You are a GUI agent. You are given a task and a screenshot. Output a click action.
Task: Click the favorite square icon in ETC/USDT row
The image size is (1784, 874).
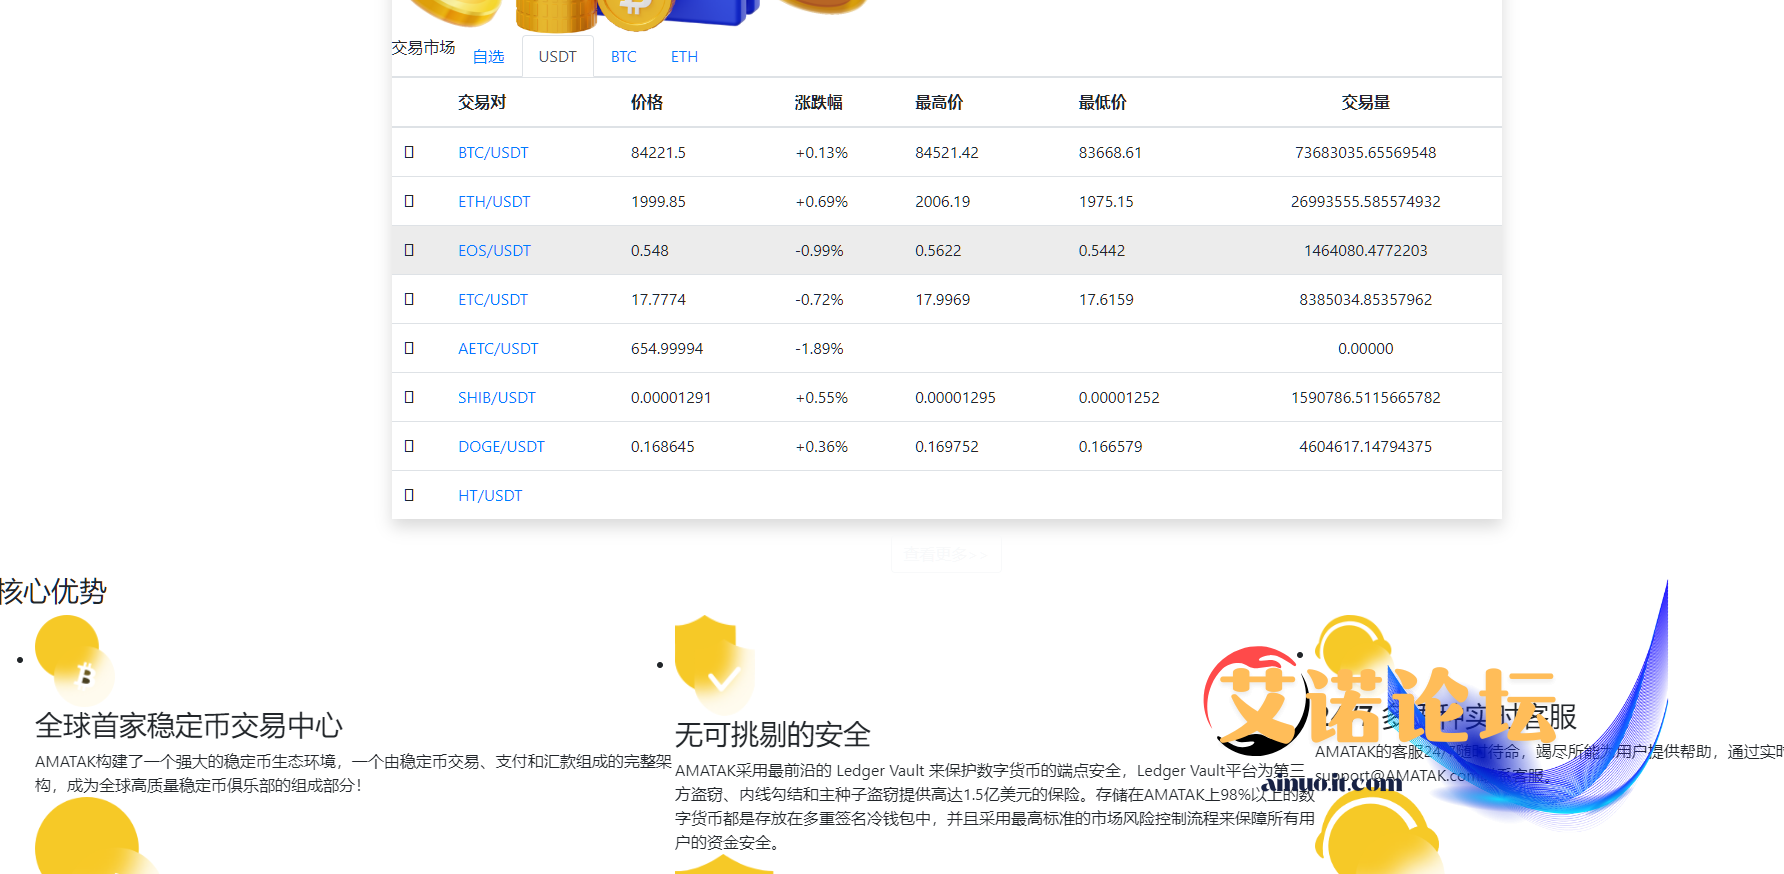pyautogui.click(x=409, y=299)
